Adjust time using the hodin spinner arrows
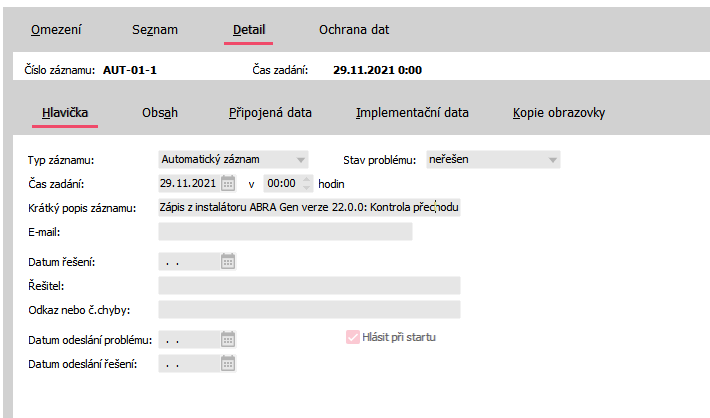 tap(306, 183)
